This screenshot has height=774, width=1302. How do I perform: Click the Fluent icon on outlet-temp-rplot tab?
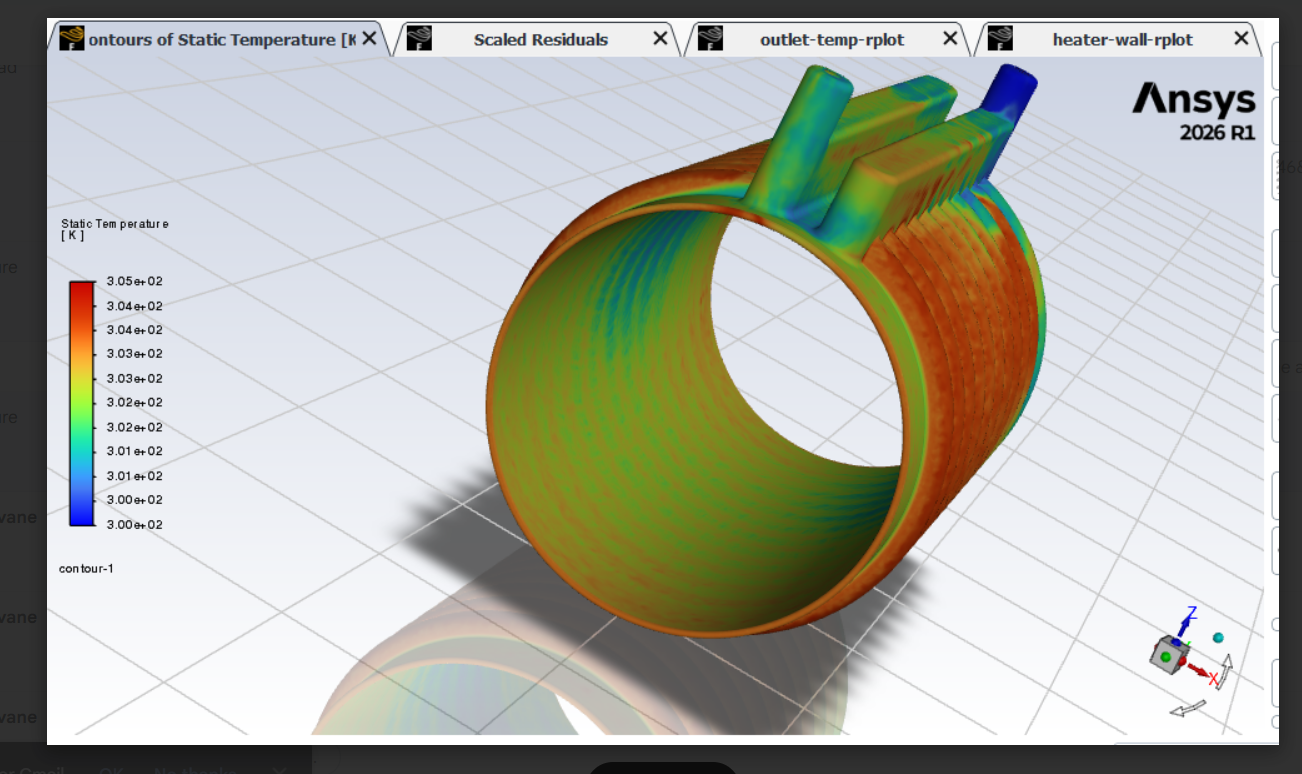[x=710, y=39]
